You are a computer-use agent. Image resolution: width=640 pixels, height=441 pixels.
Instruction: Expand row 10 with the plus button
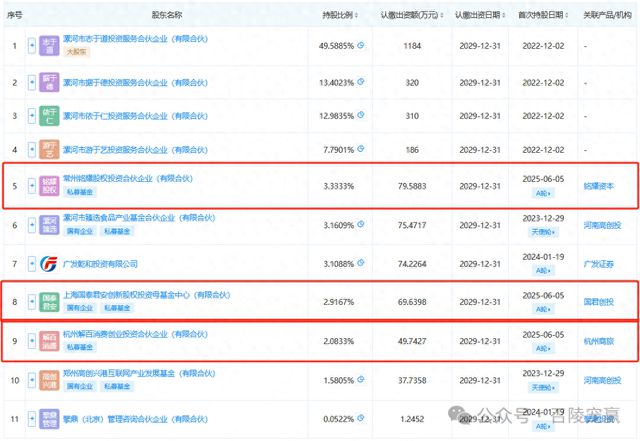[x=32, y=380]
